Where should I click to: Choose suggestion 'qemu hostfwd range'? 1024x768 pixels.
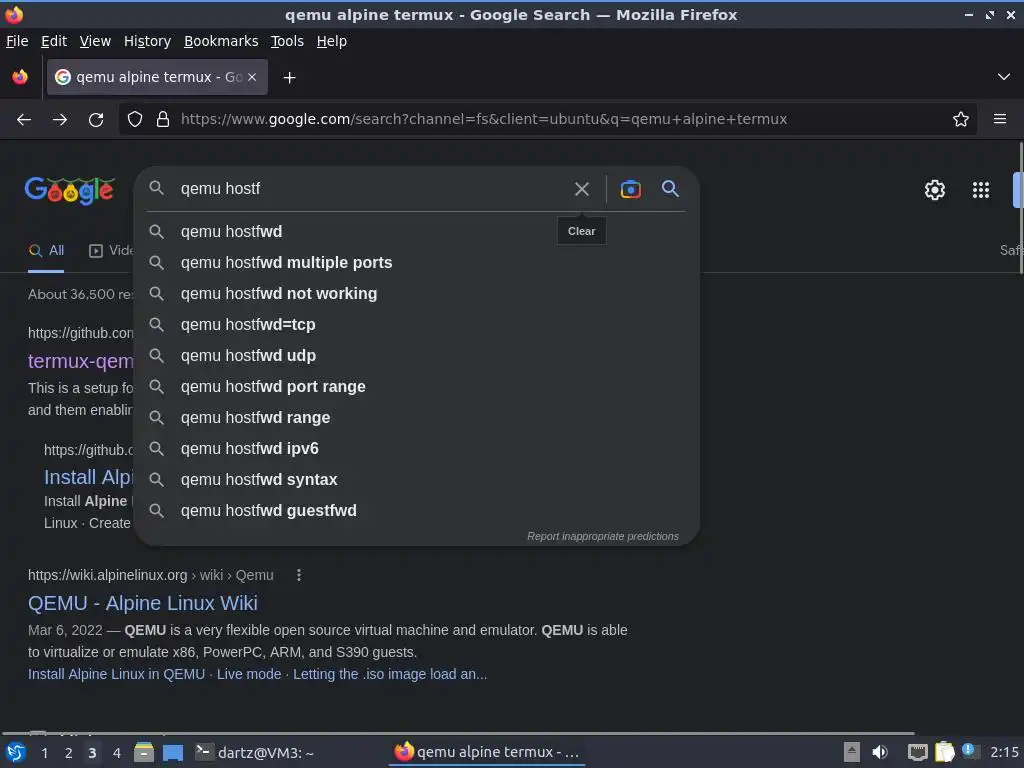point(417,418)
